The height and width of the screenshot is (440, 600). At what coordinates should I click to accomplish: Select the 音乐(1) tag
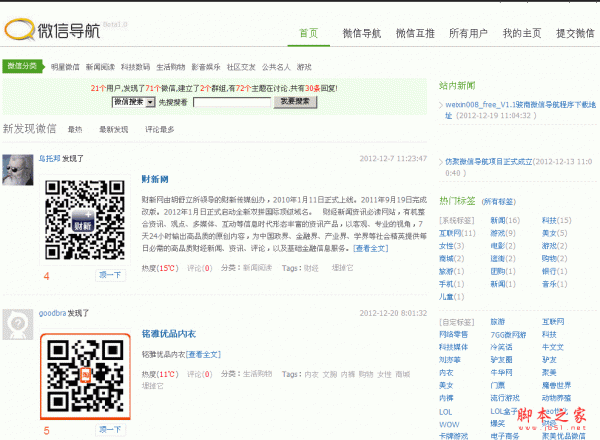click(x=554, y=284)
